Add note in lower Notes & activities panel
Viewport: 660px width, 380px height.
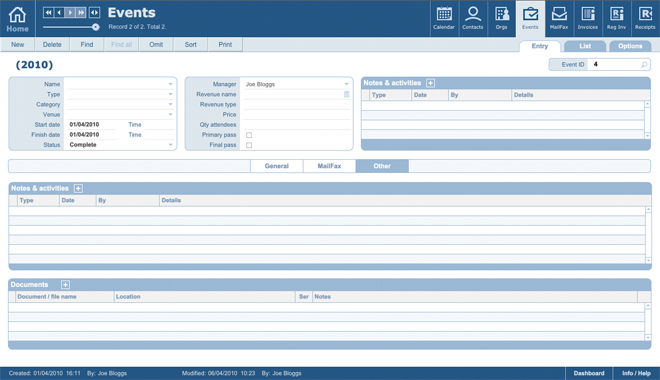point(78,188)
